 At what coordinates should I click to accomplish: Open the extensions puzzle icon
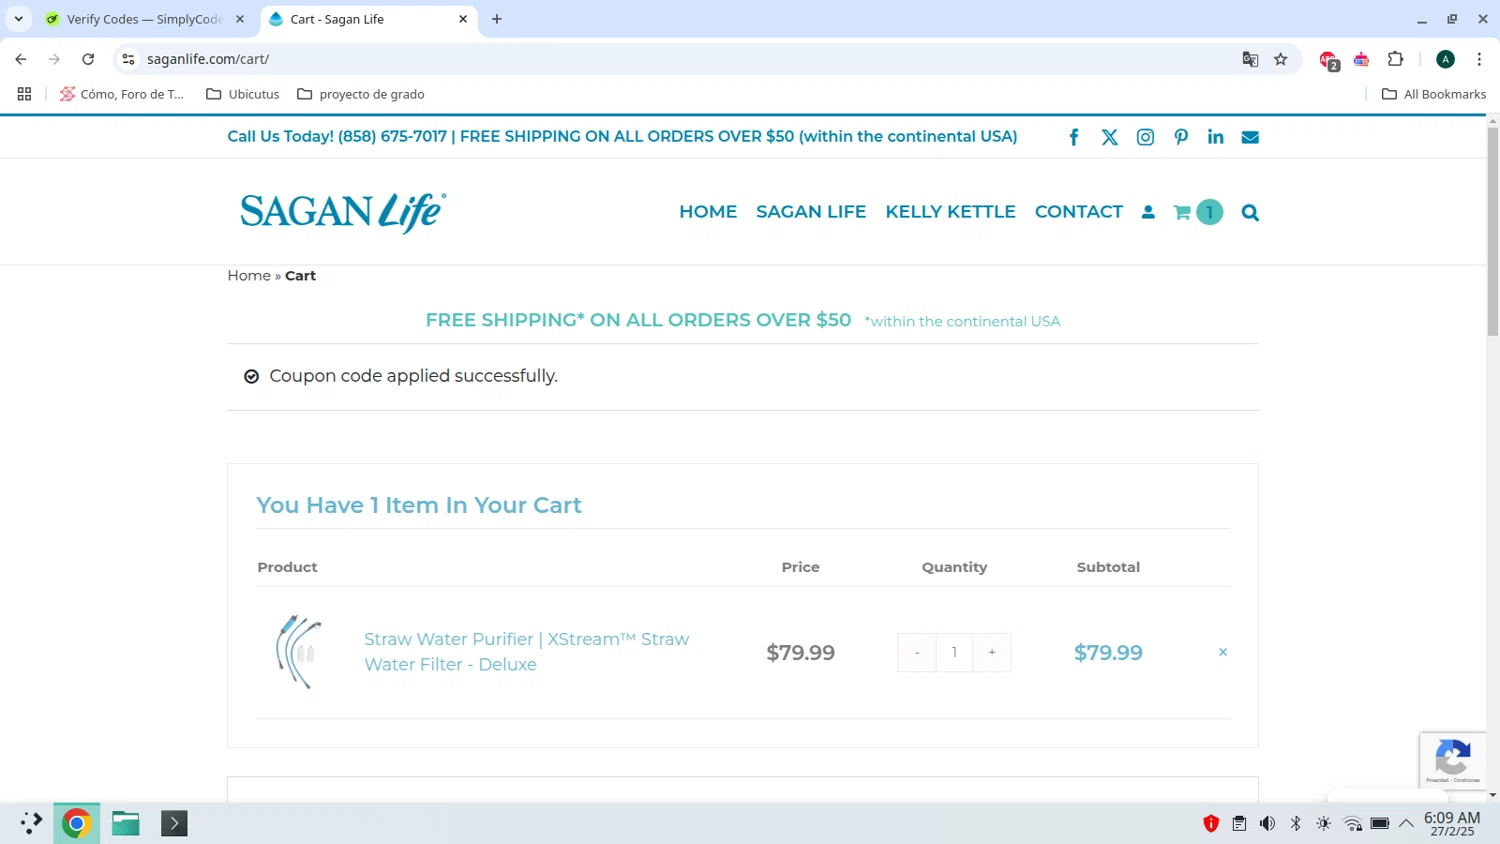click(x=1396, y=59)
